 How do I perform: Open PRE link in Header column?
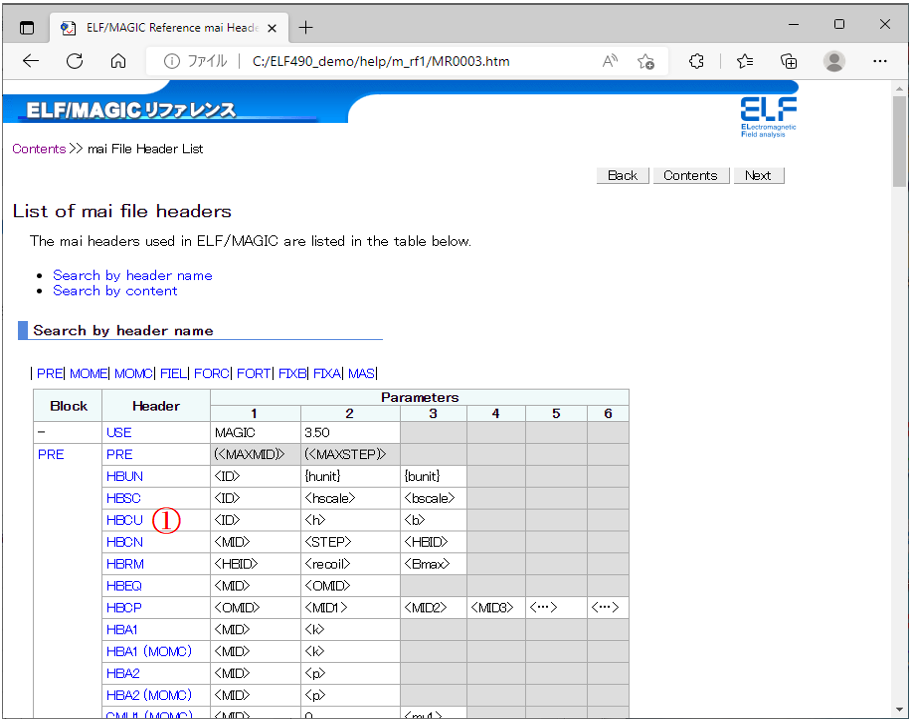[x=119, y=454]
